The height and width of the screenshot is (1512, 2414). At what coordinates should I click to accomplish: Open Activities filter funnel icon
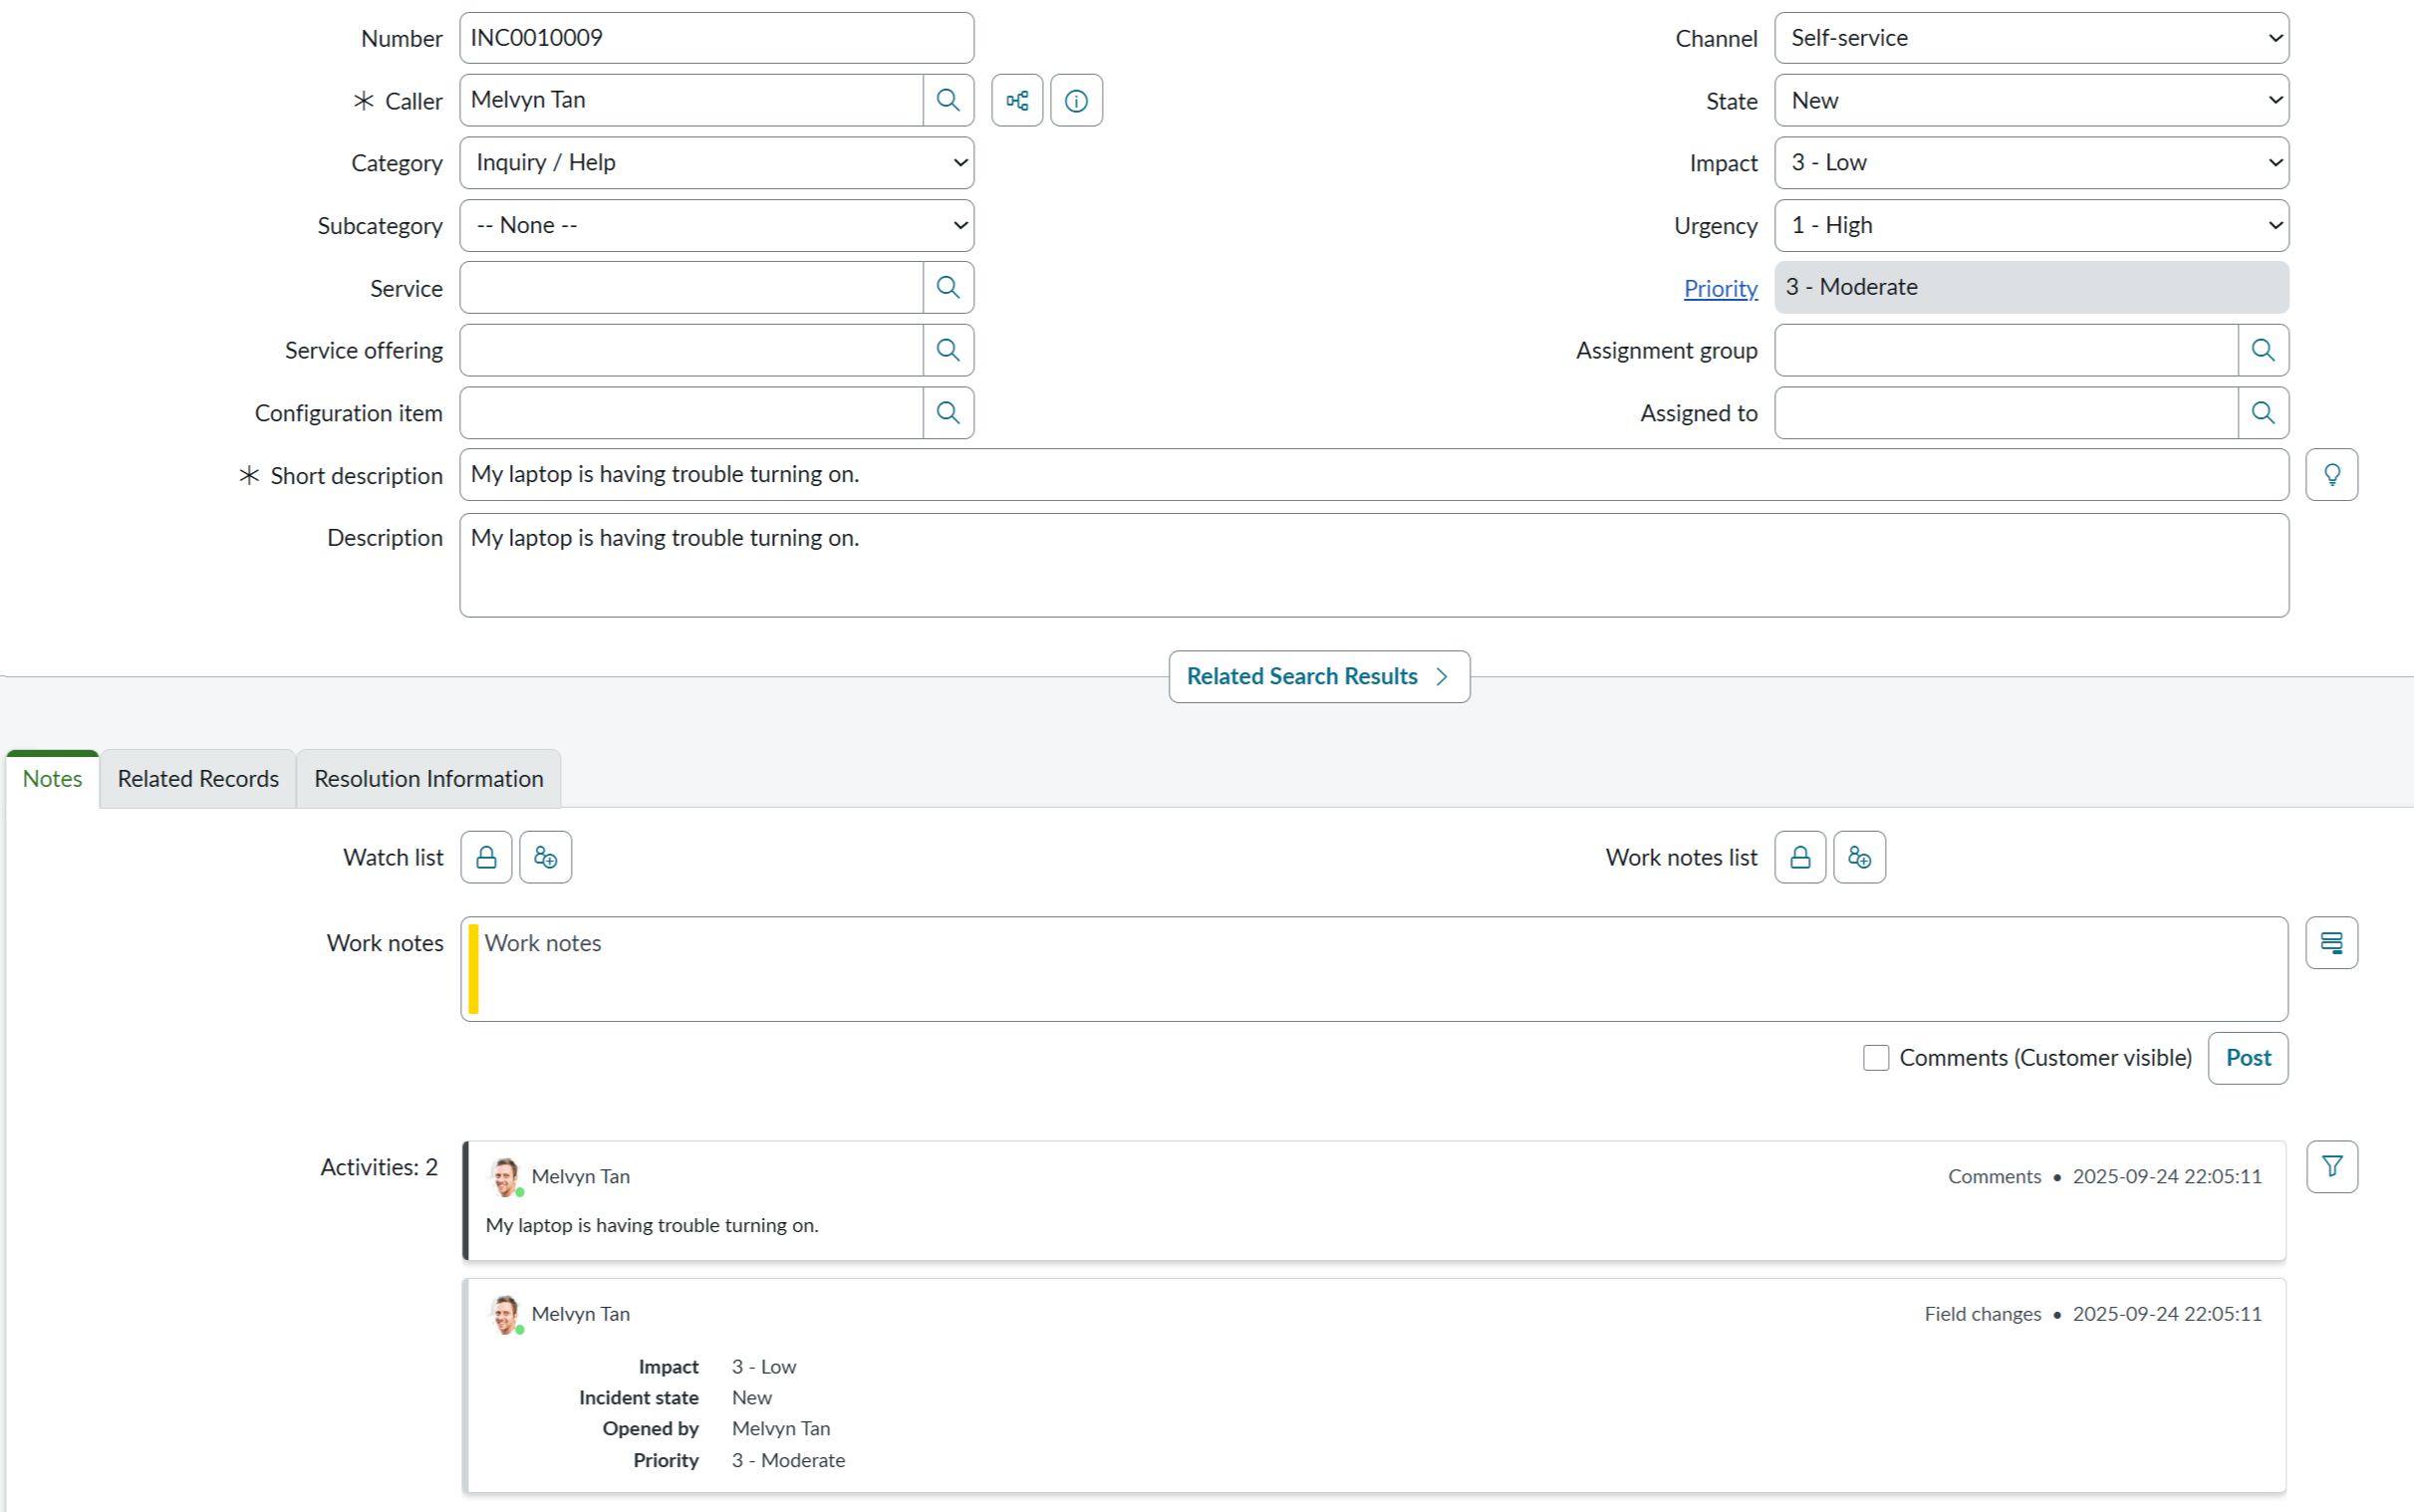pyautogui.click(x=2331, y=1166)
